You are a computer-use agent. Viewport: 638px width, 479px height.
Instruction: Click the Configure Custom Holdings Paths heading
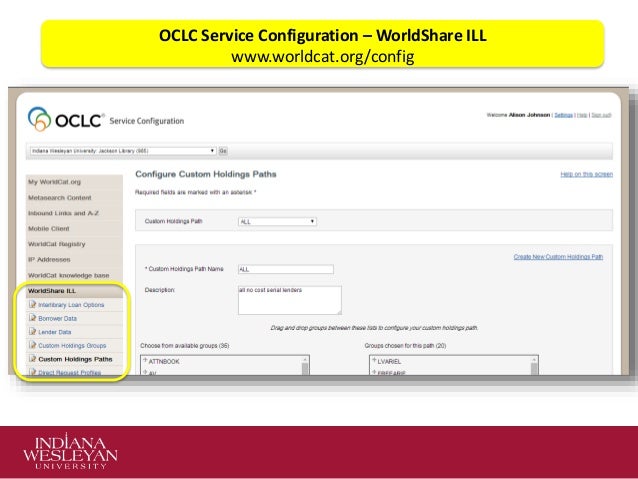pos(205,174)
